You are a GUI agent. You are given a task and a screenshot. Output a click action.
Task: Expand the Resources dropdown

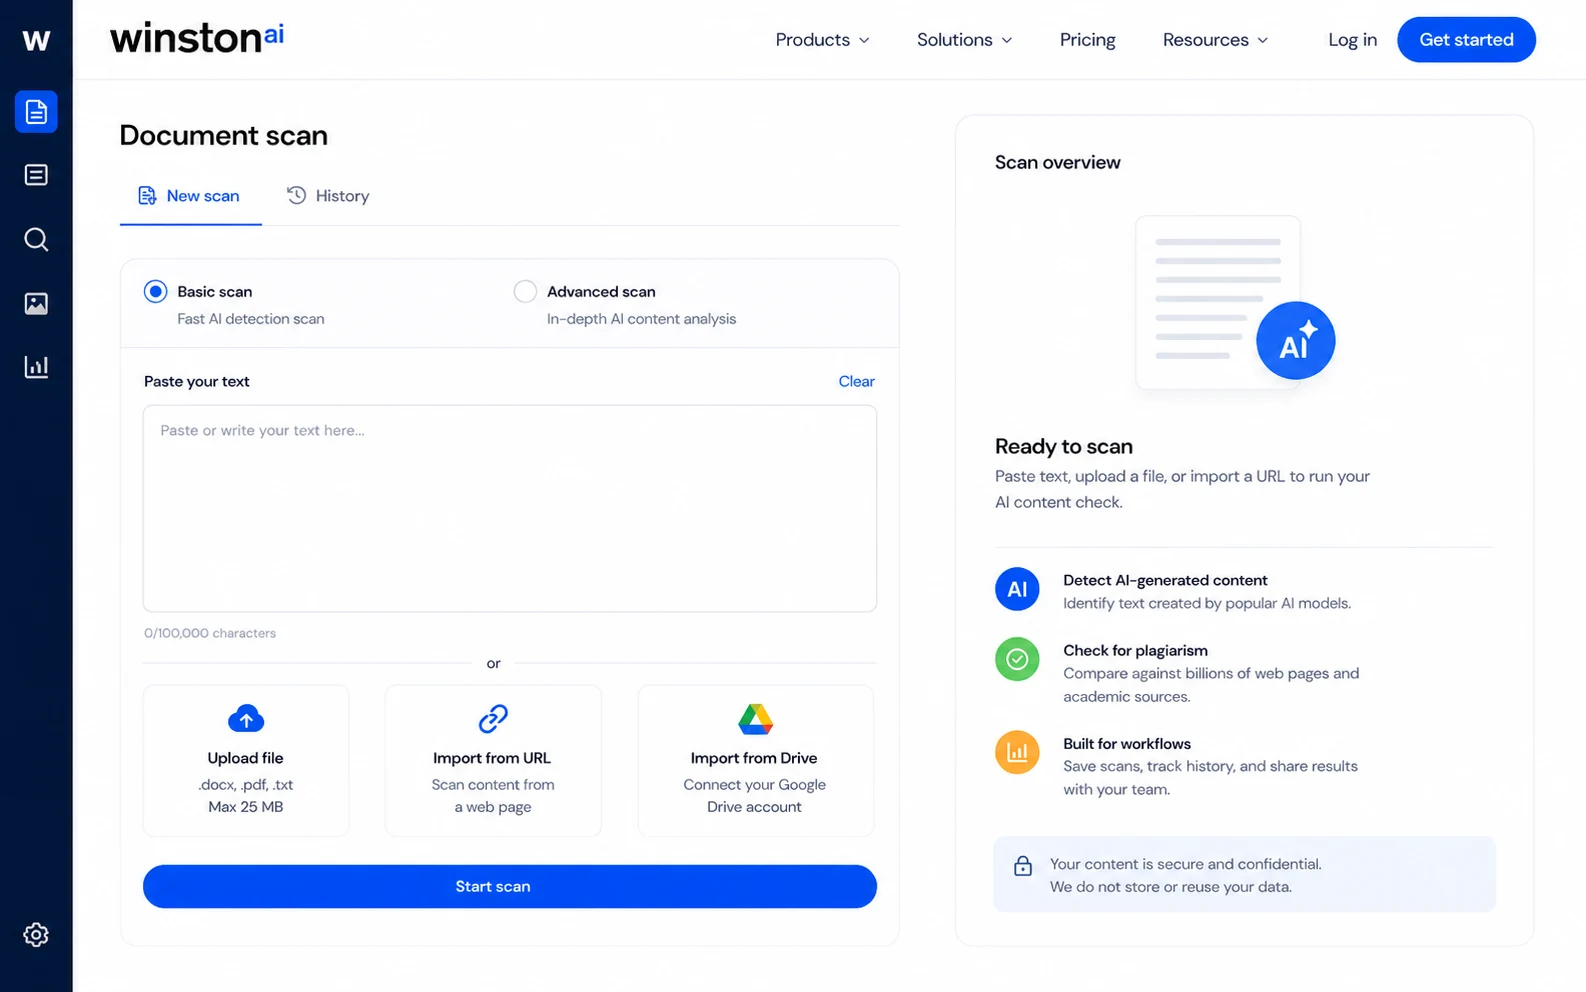[1215, 40]
